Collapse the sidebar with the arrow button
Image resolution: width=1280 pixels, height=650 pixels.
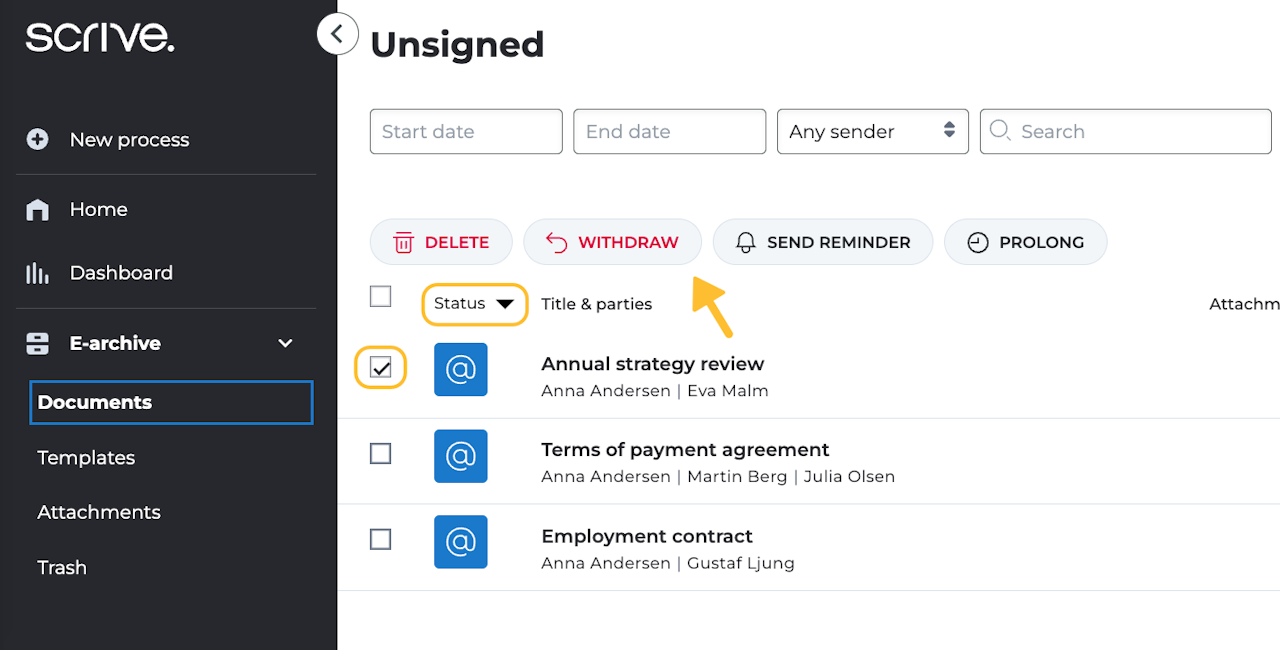coord(338,34)
